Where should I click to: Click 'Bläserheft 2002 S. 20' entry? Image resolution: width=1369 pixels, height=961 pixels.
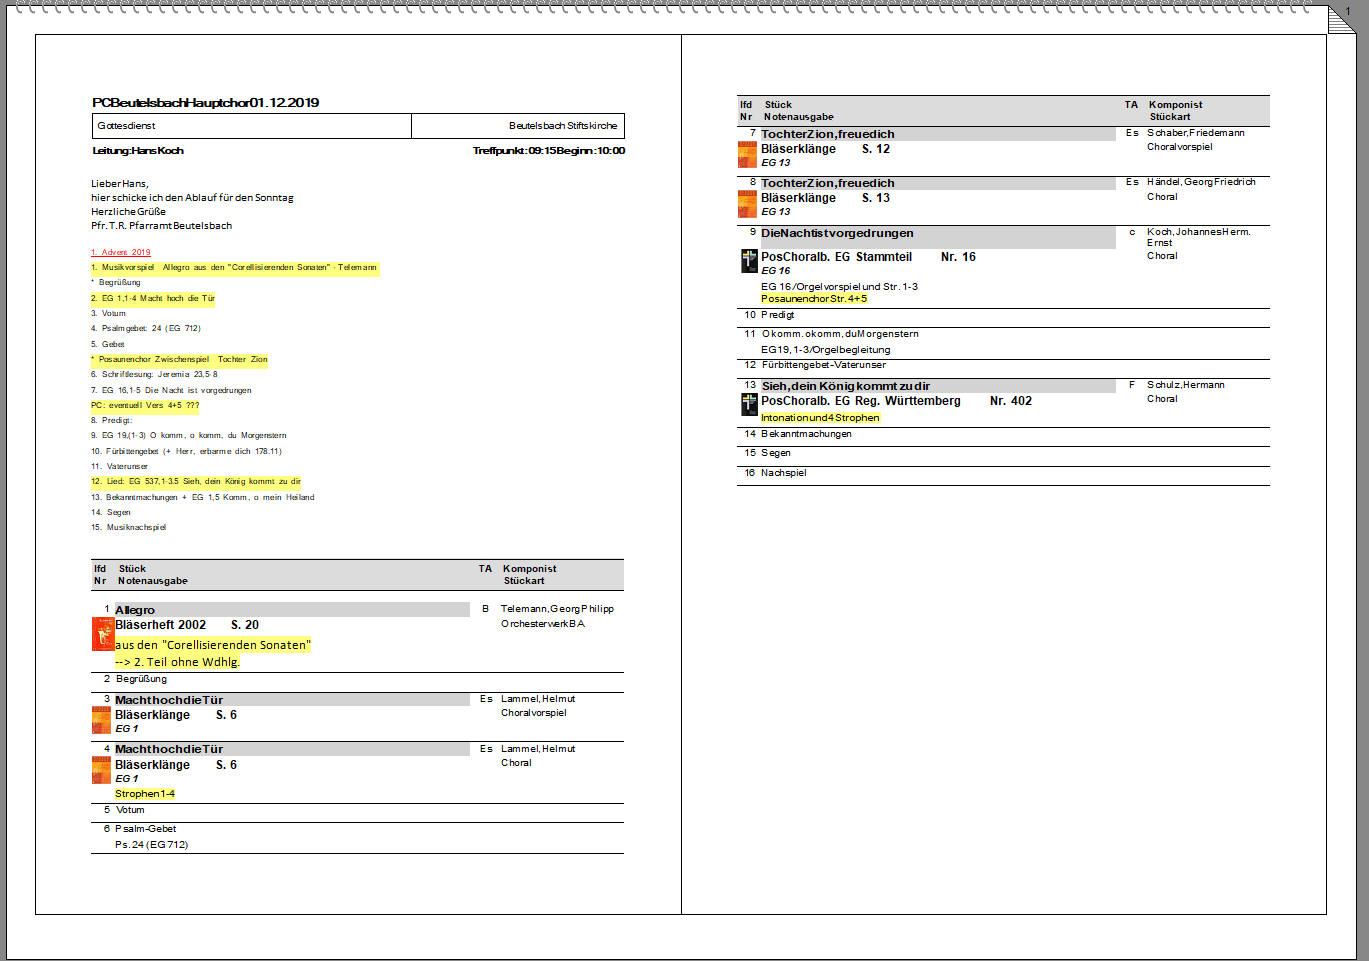coord(187,625)
